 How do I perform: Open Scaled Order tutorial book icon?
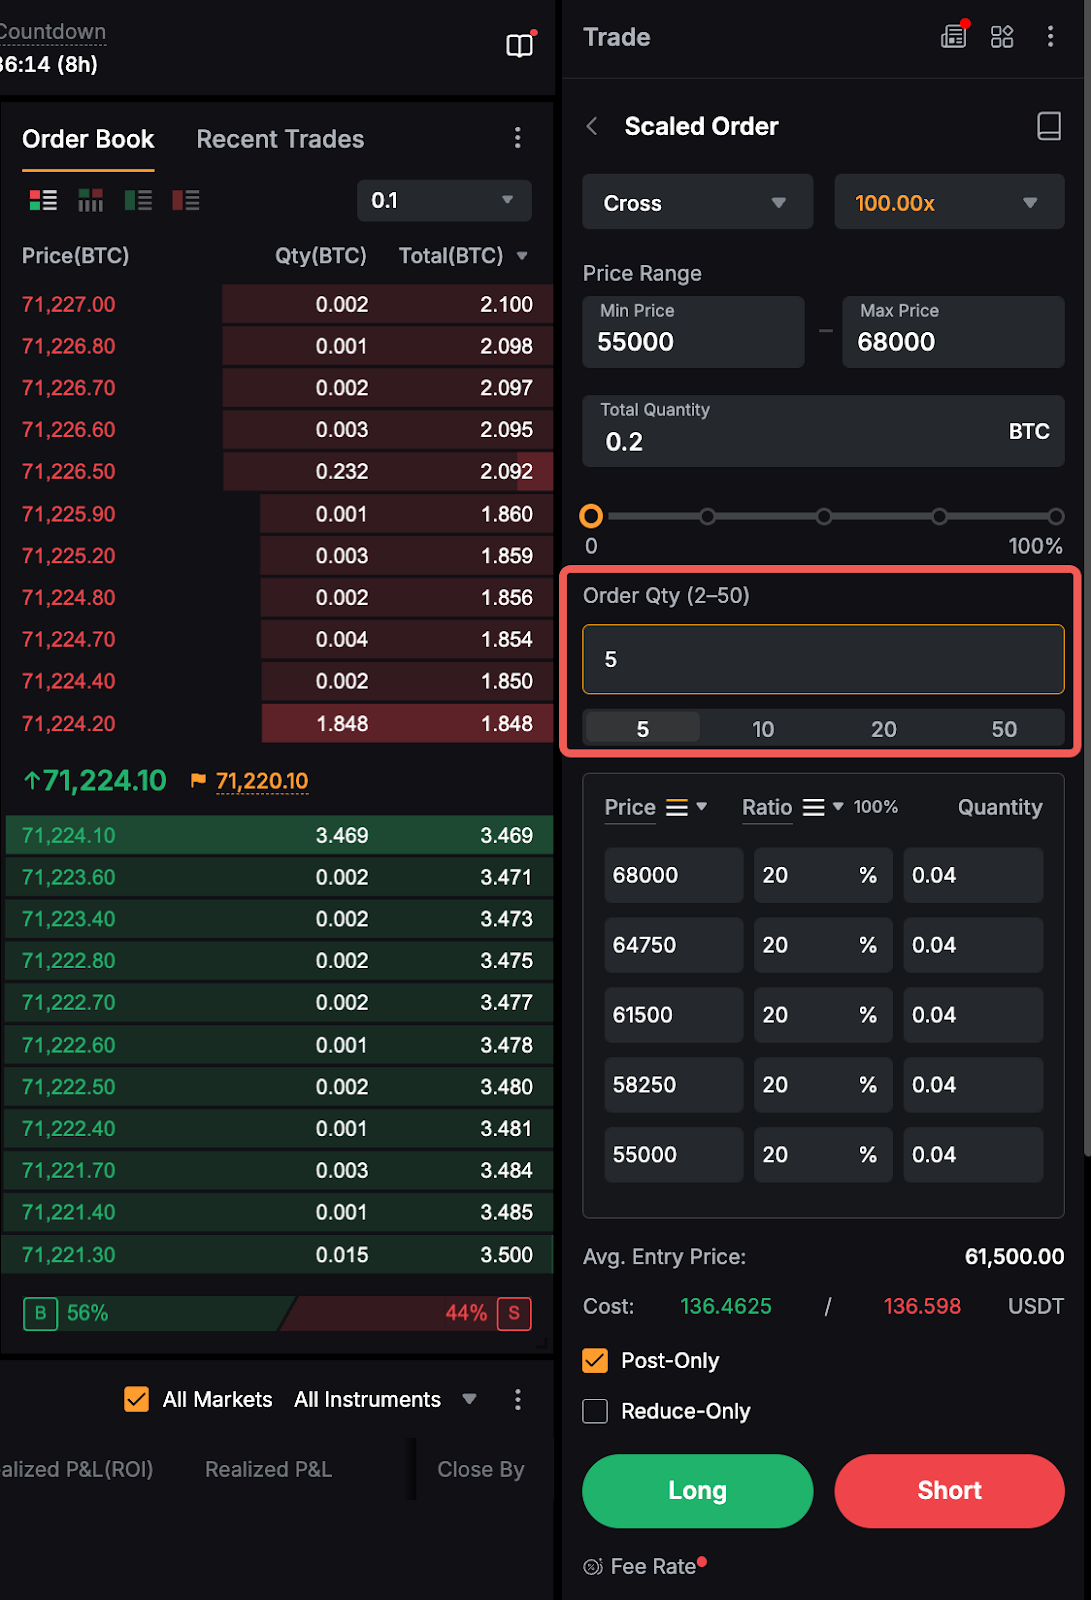coord(1048,126)
